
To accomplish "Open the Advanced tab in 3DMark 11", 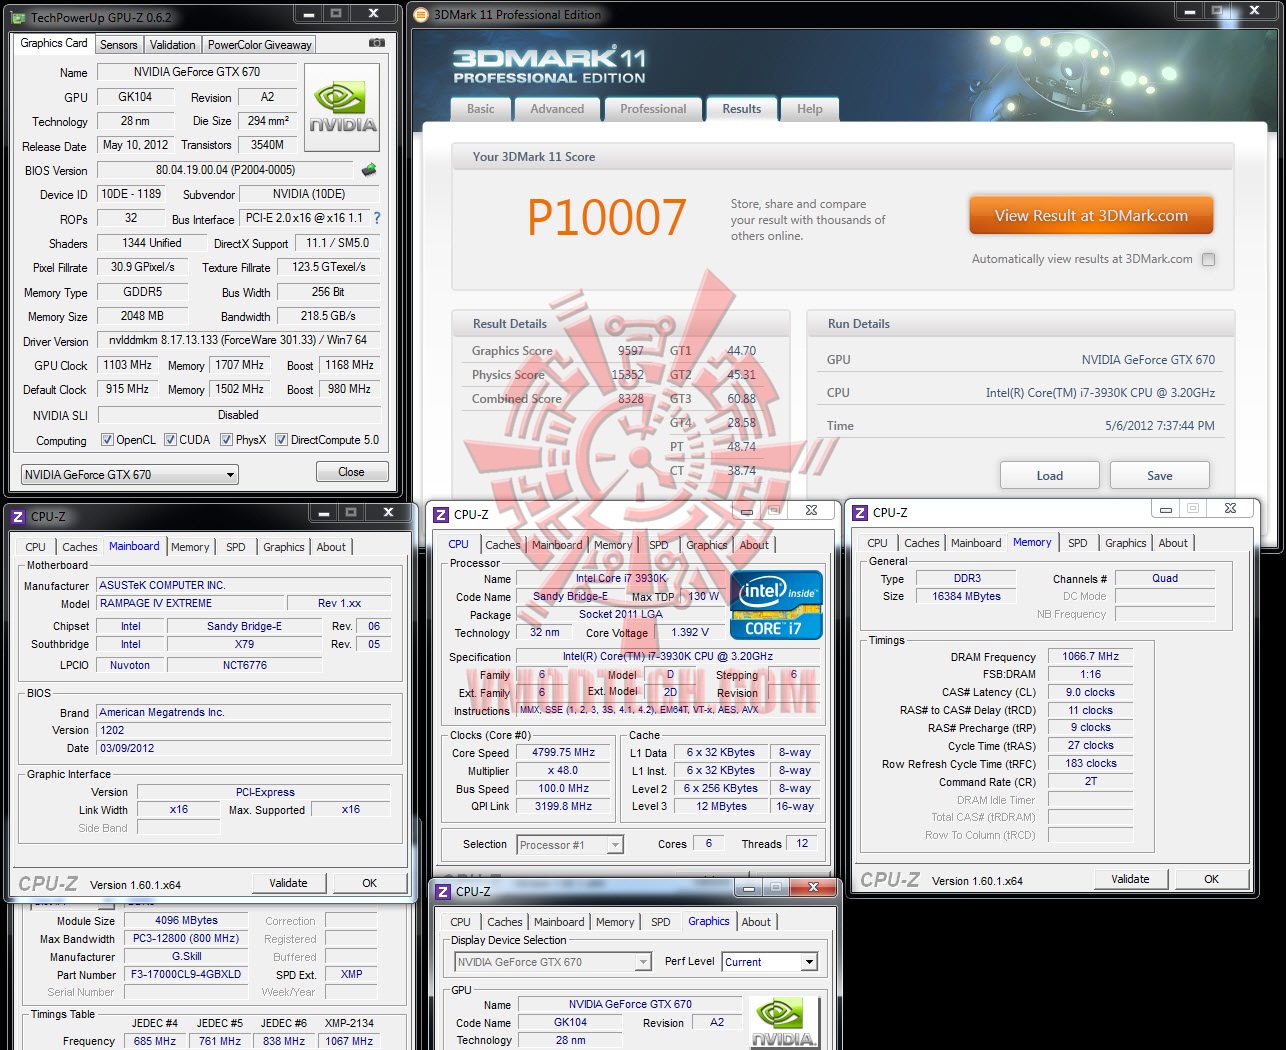I will pos(557,109).
